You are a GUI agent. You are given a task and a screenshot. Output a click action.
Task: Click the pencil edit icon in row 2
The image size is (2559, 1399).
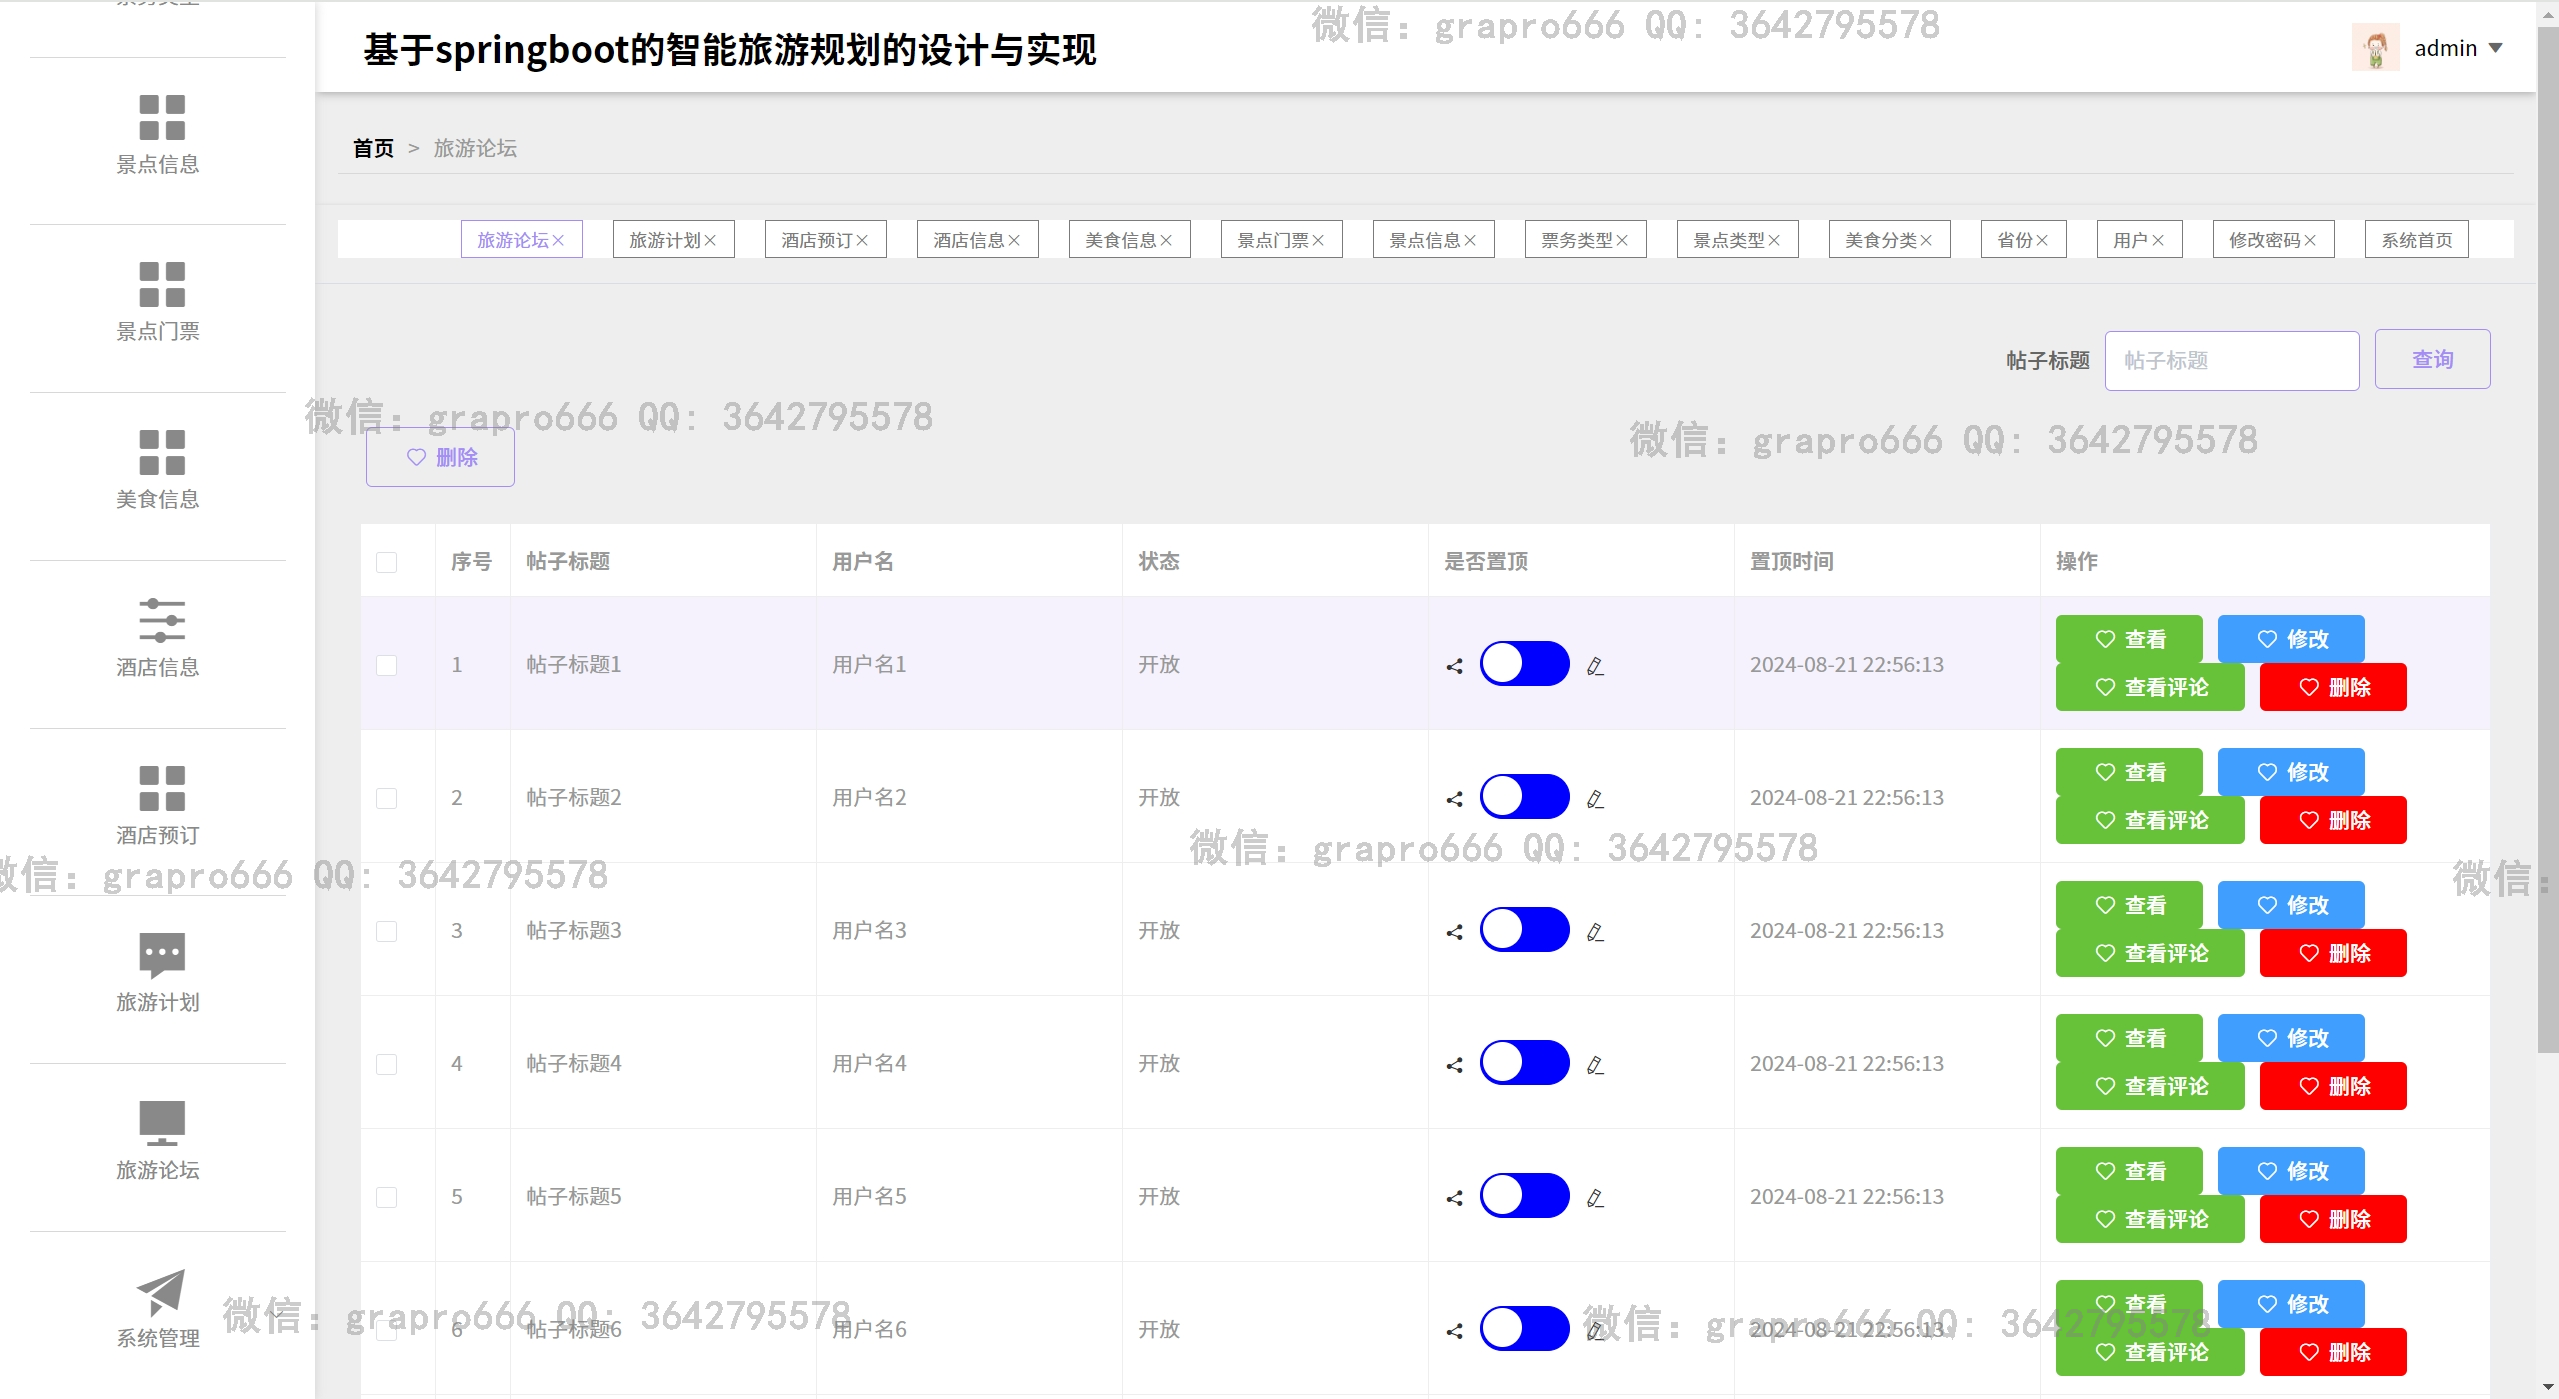click(1595, 799)
